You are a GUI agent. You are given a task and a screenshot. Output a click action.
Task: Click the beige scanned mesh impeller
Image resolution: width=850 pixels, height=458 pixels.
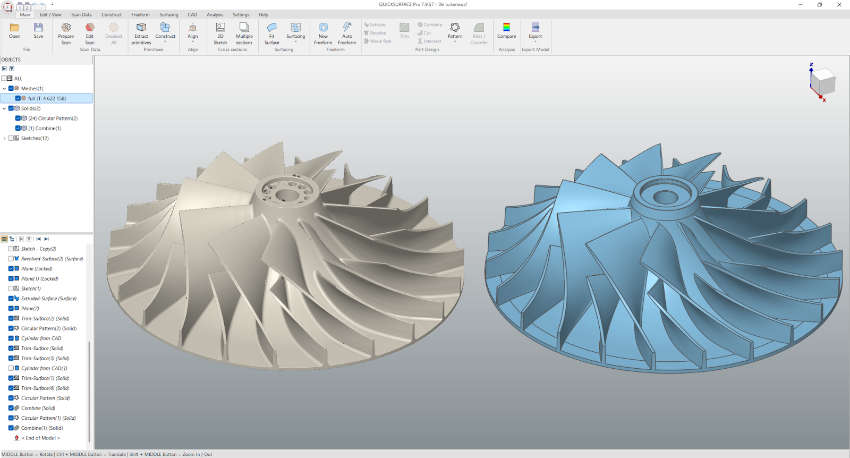pyautogui.click(x=285, y=255)
